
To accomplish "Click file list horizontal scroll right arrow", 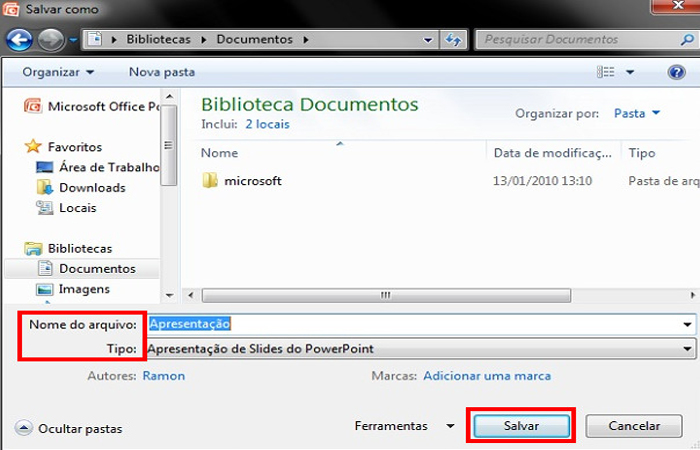I will (x=692, y=295).
